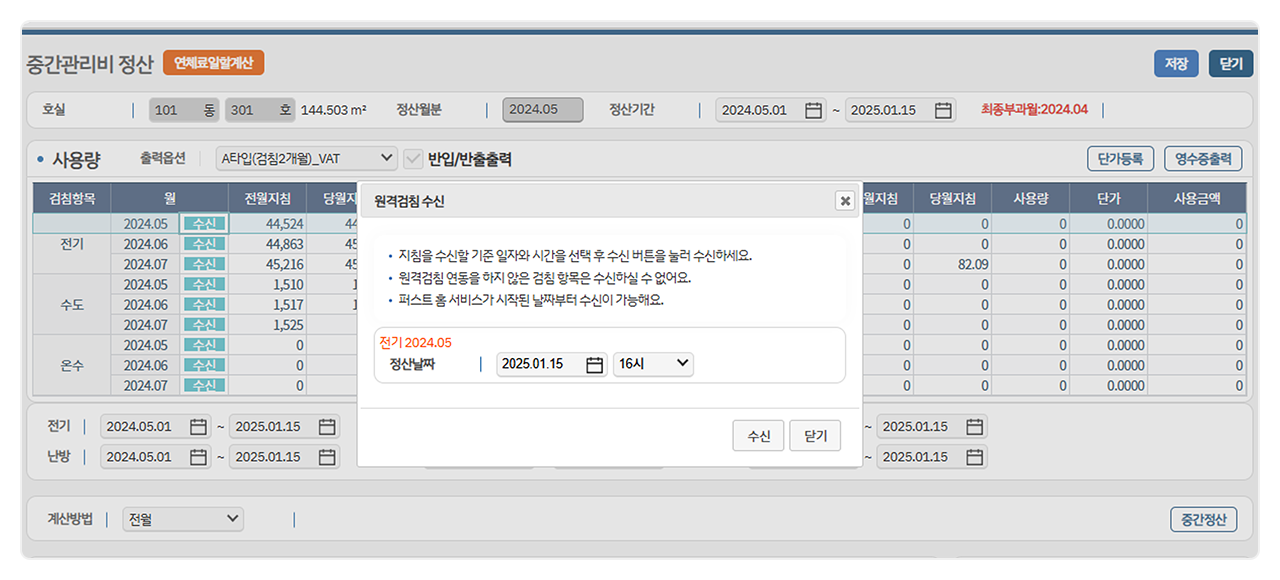The image size is (1280, 580).
Task: Click the 정산월분 field showing 2024.05
Action: 542,111
